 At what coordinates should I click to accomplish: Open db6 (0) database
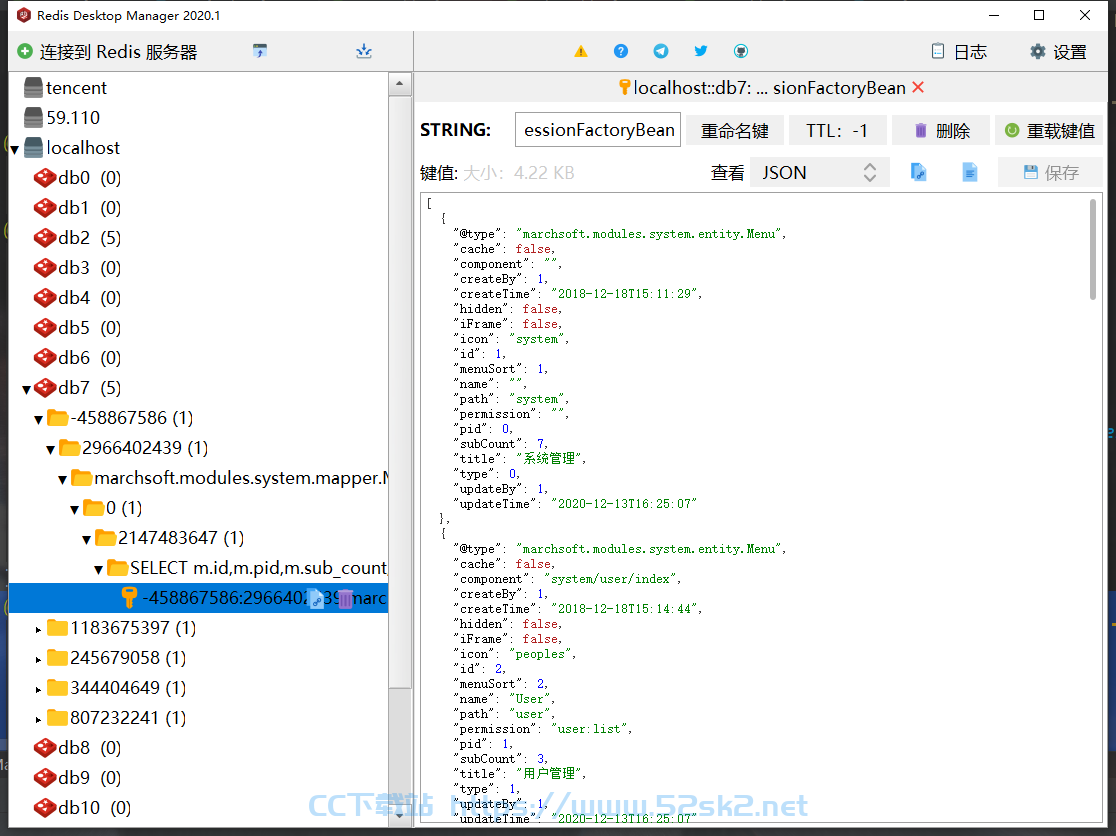(77, 358)
